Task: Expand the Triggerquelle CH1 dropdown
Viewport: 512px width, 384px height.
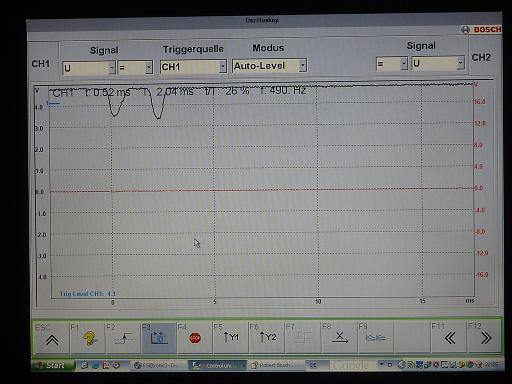Action: (193, 67)
